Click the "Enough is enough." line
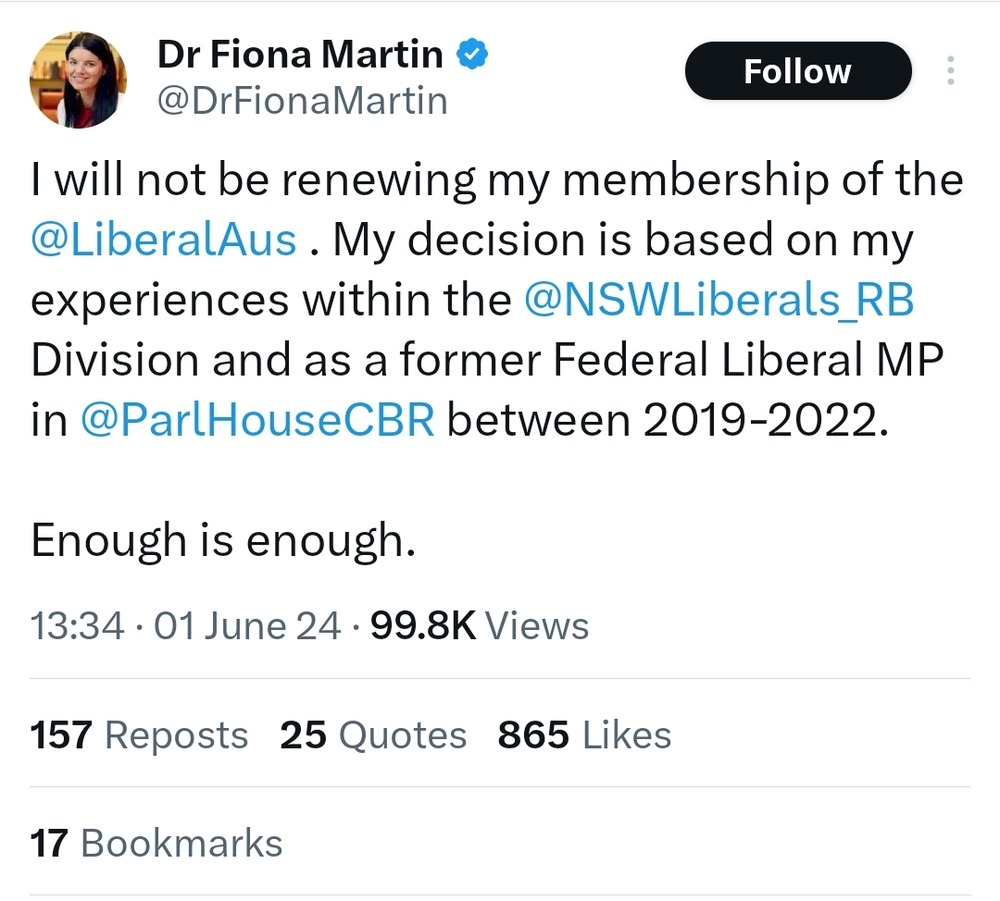Viewport: 1000px width, 901px height. pos(222,541)
